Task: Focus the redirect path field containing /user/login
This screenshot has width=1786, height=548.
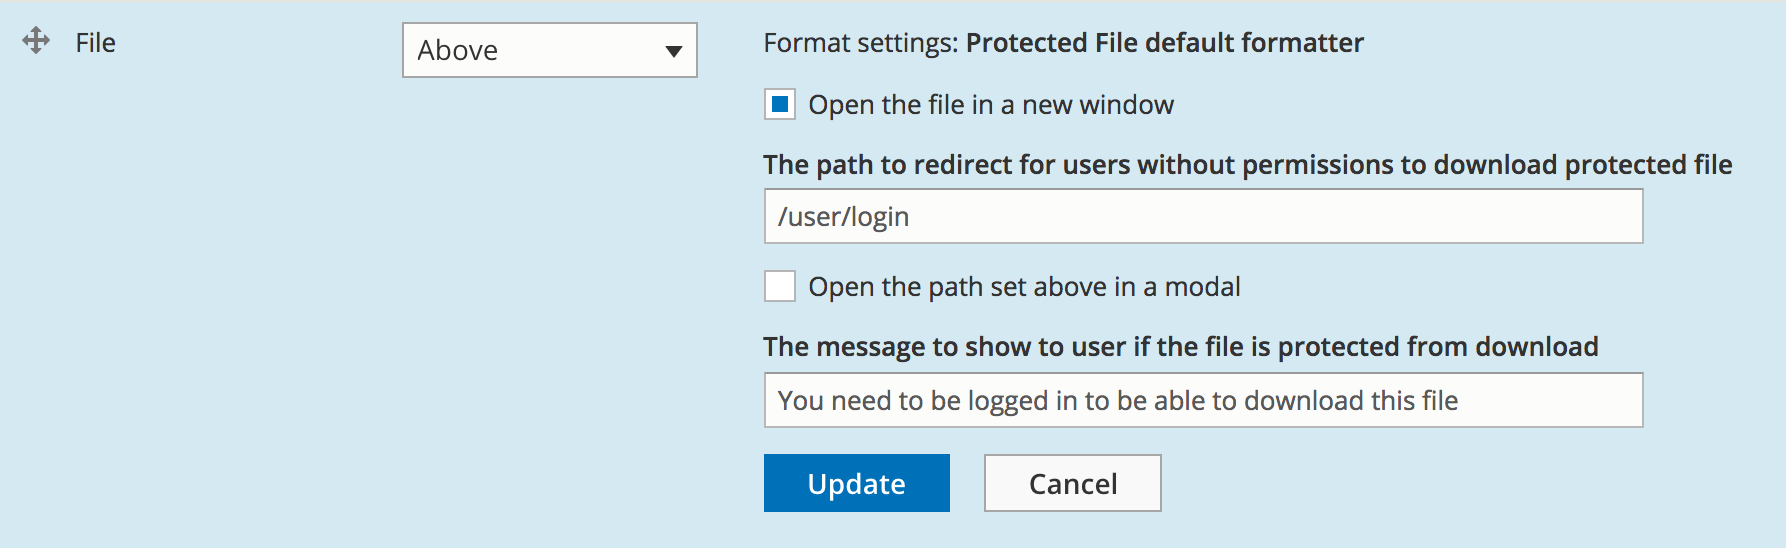Action: 1203,216
